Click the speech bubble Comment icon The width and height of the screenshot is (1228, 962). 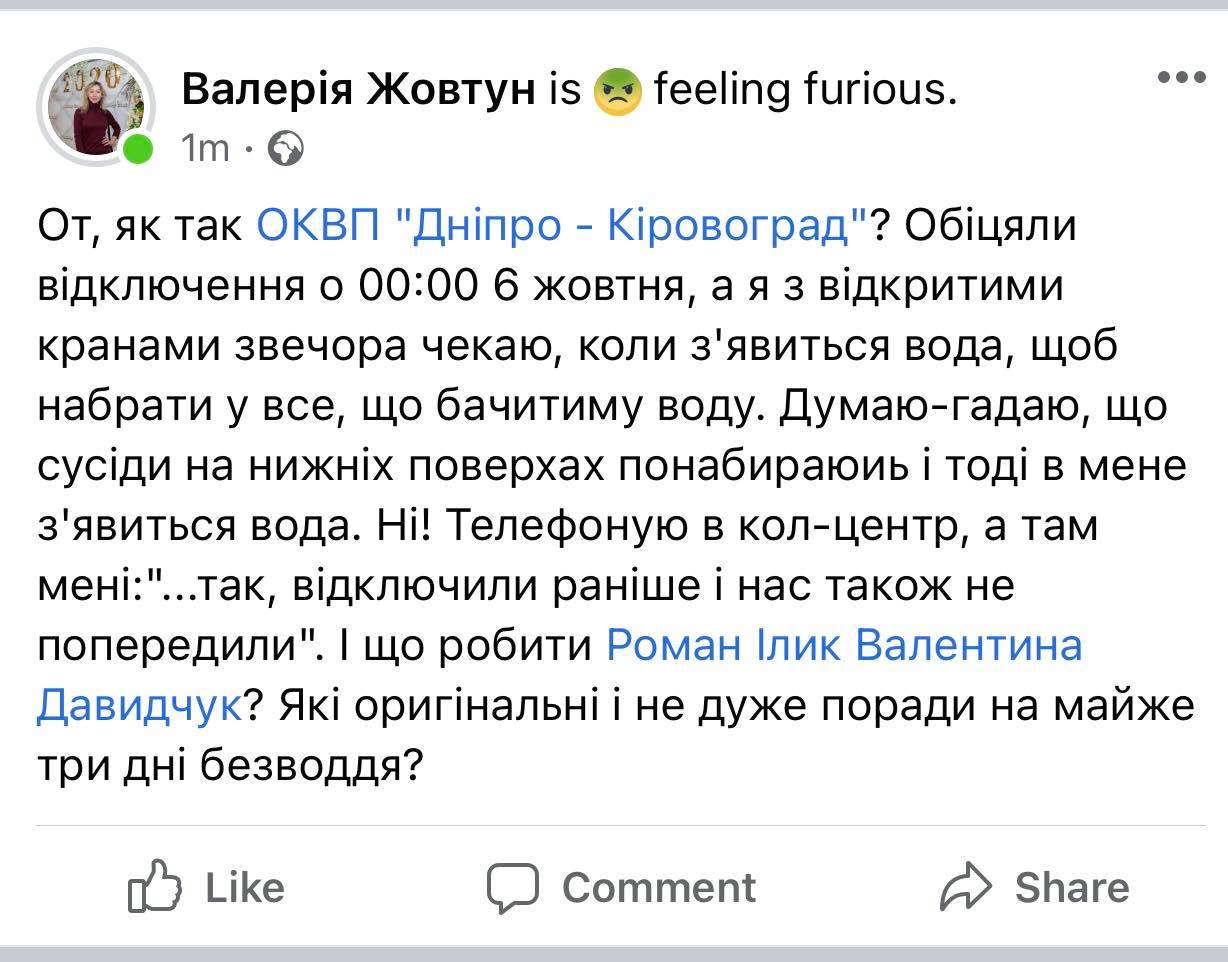tap(513, 887)
